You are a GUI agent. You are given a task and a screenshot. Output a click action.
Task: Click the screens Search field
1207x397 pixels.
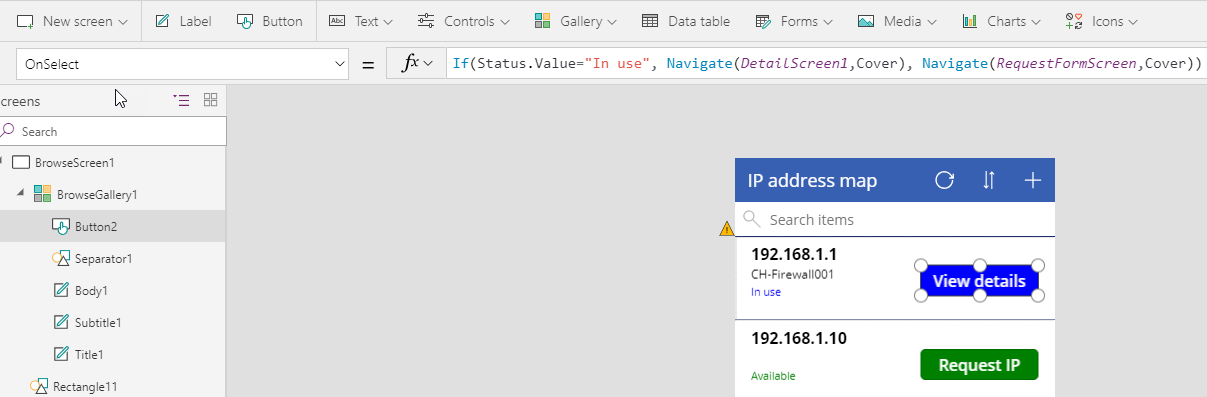113,131
